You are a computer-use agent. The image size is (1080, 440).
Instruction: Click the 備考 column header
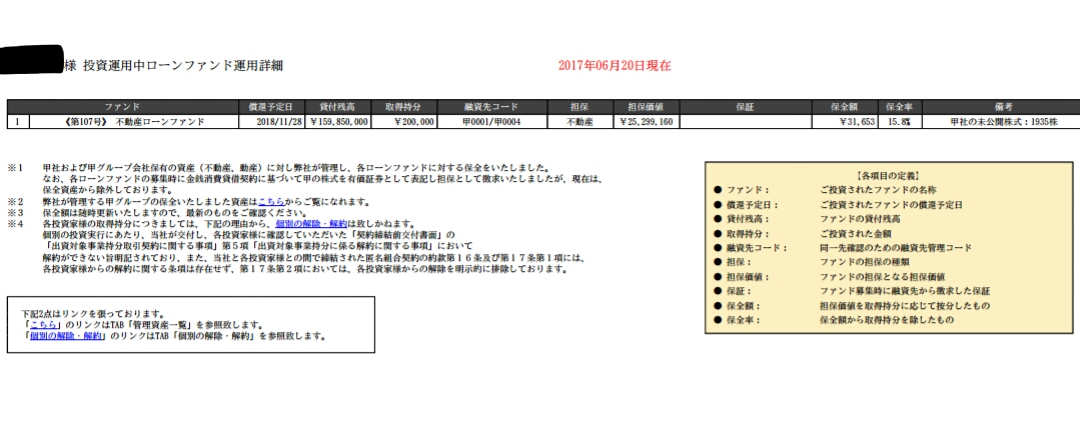click(1003, 106)
